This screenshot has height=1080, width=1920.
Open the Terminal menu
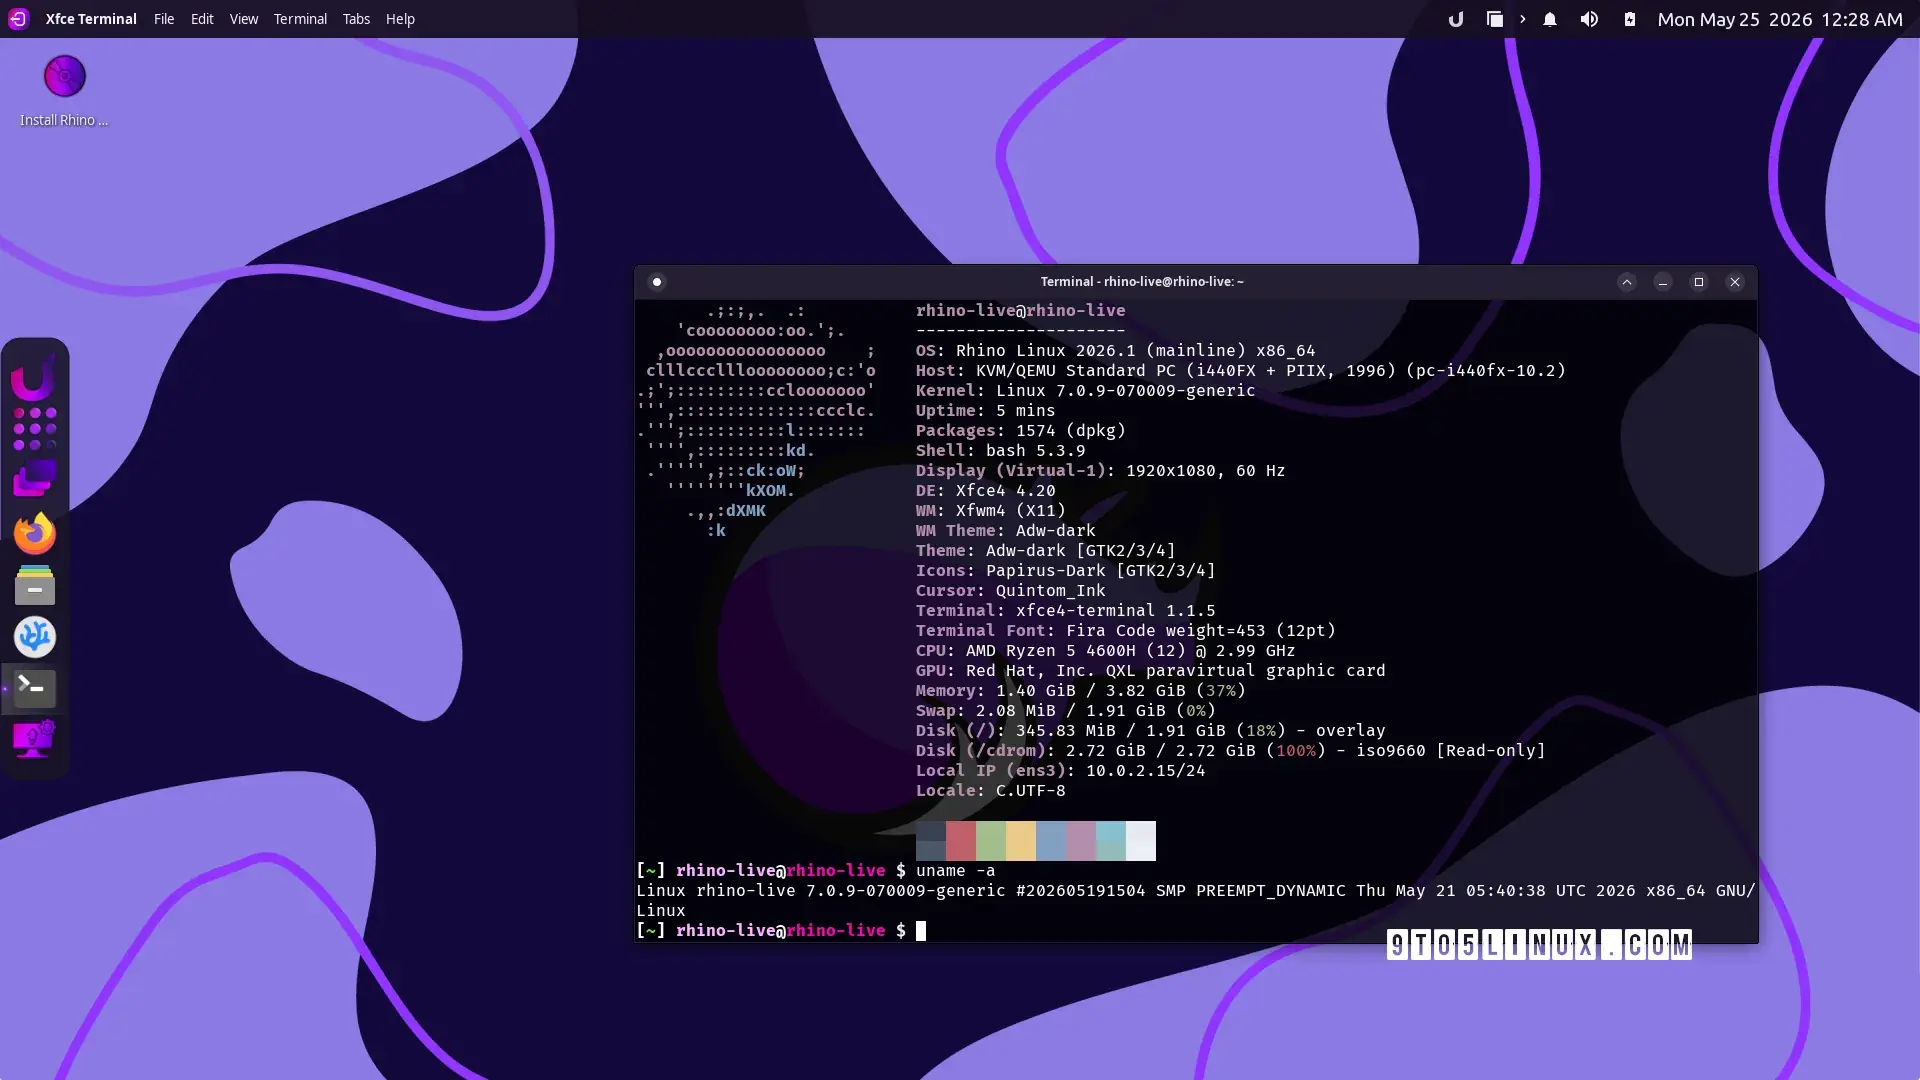[300, 19]
